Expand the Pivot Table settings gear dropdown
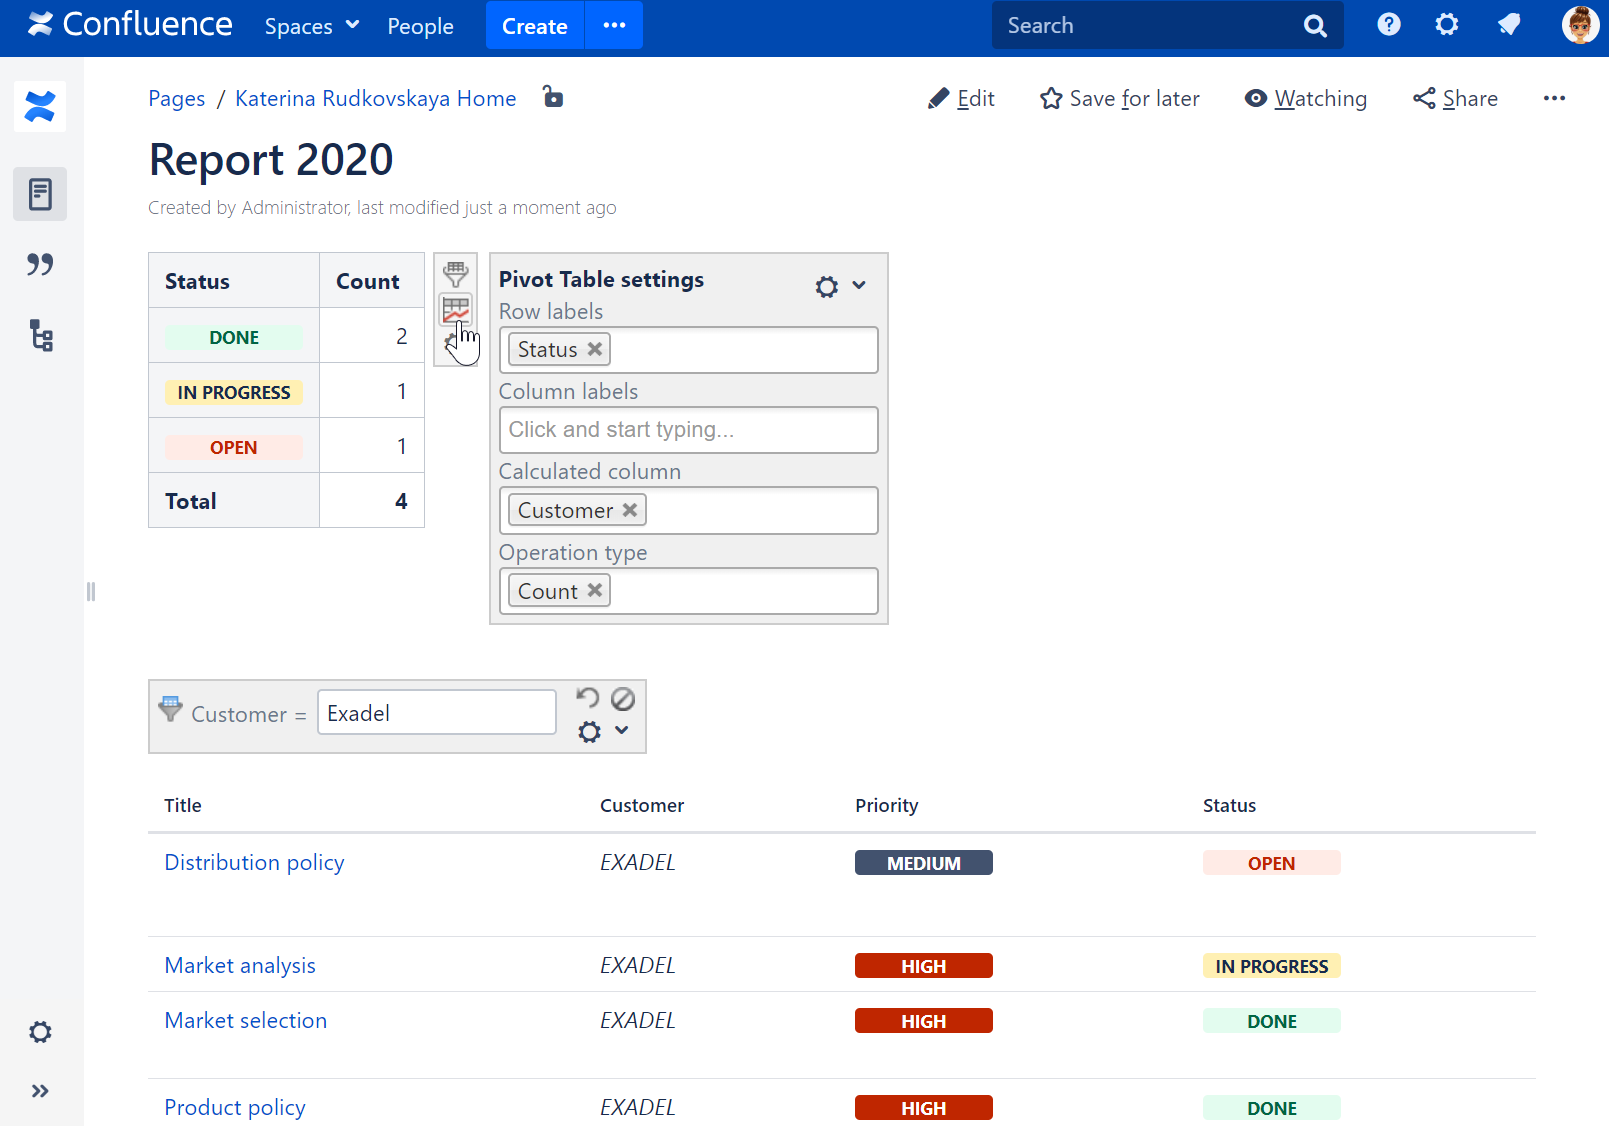 tap(840, 286)
